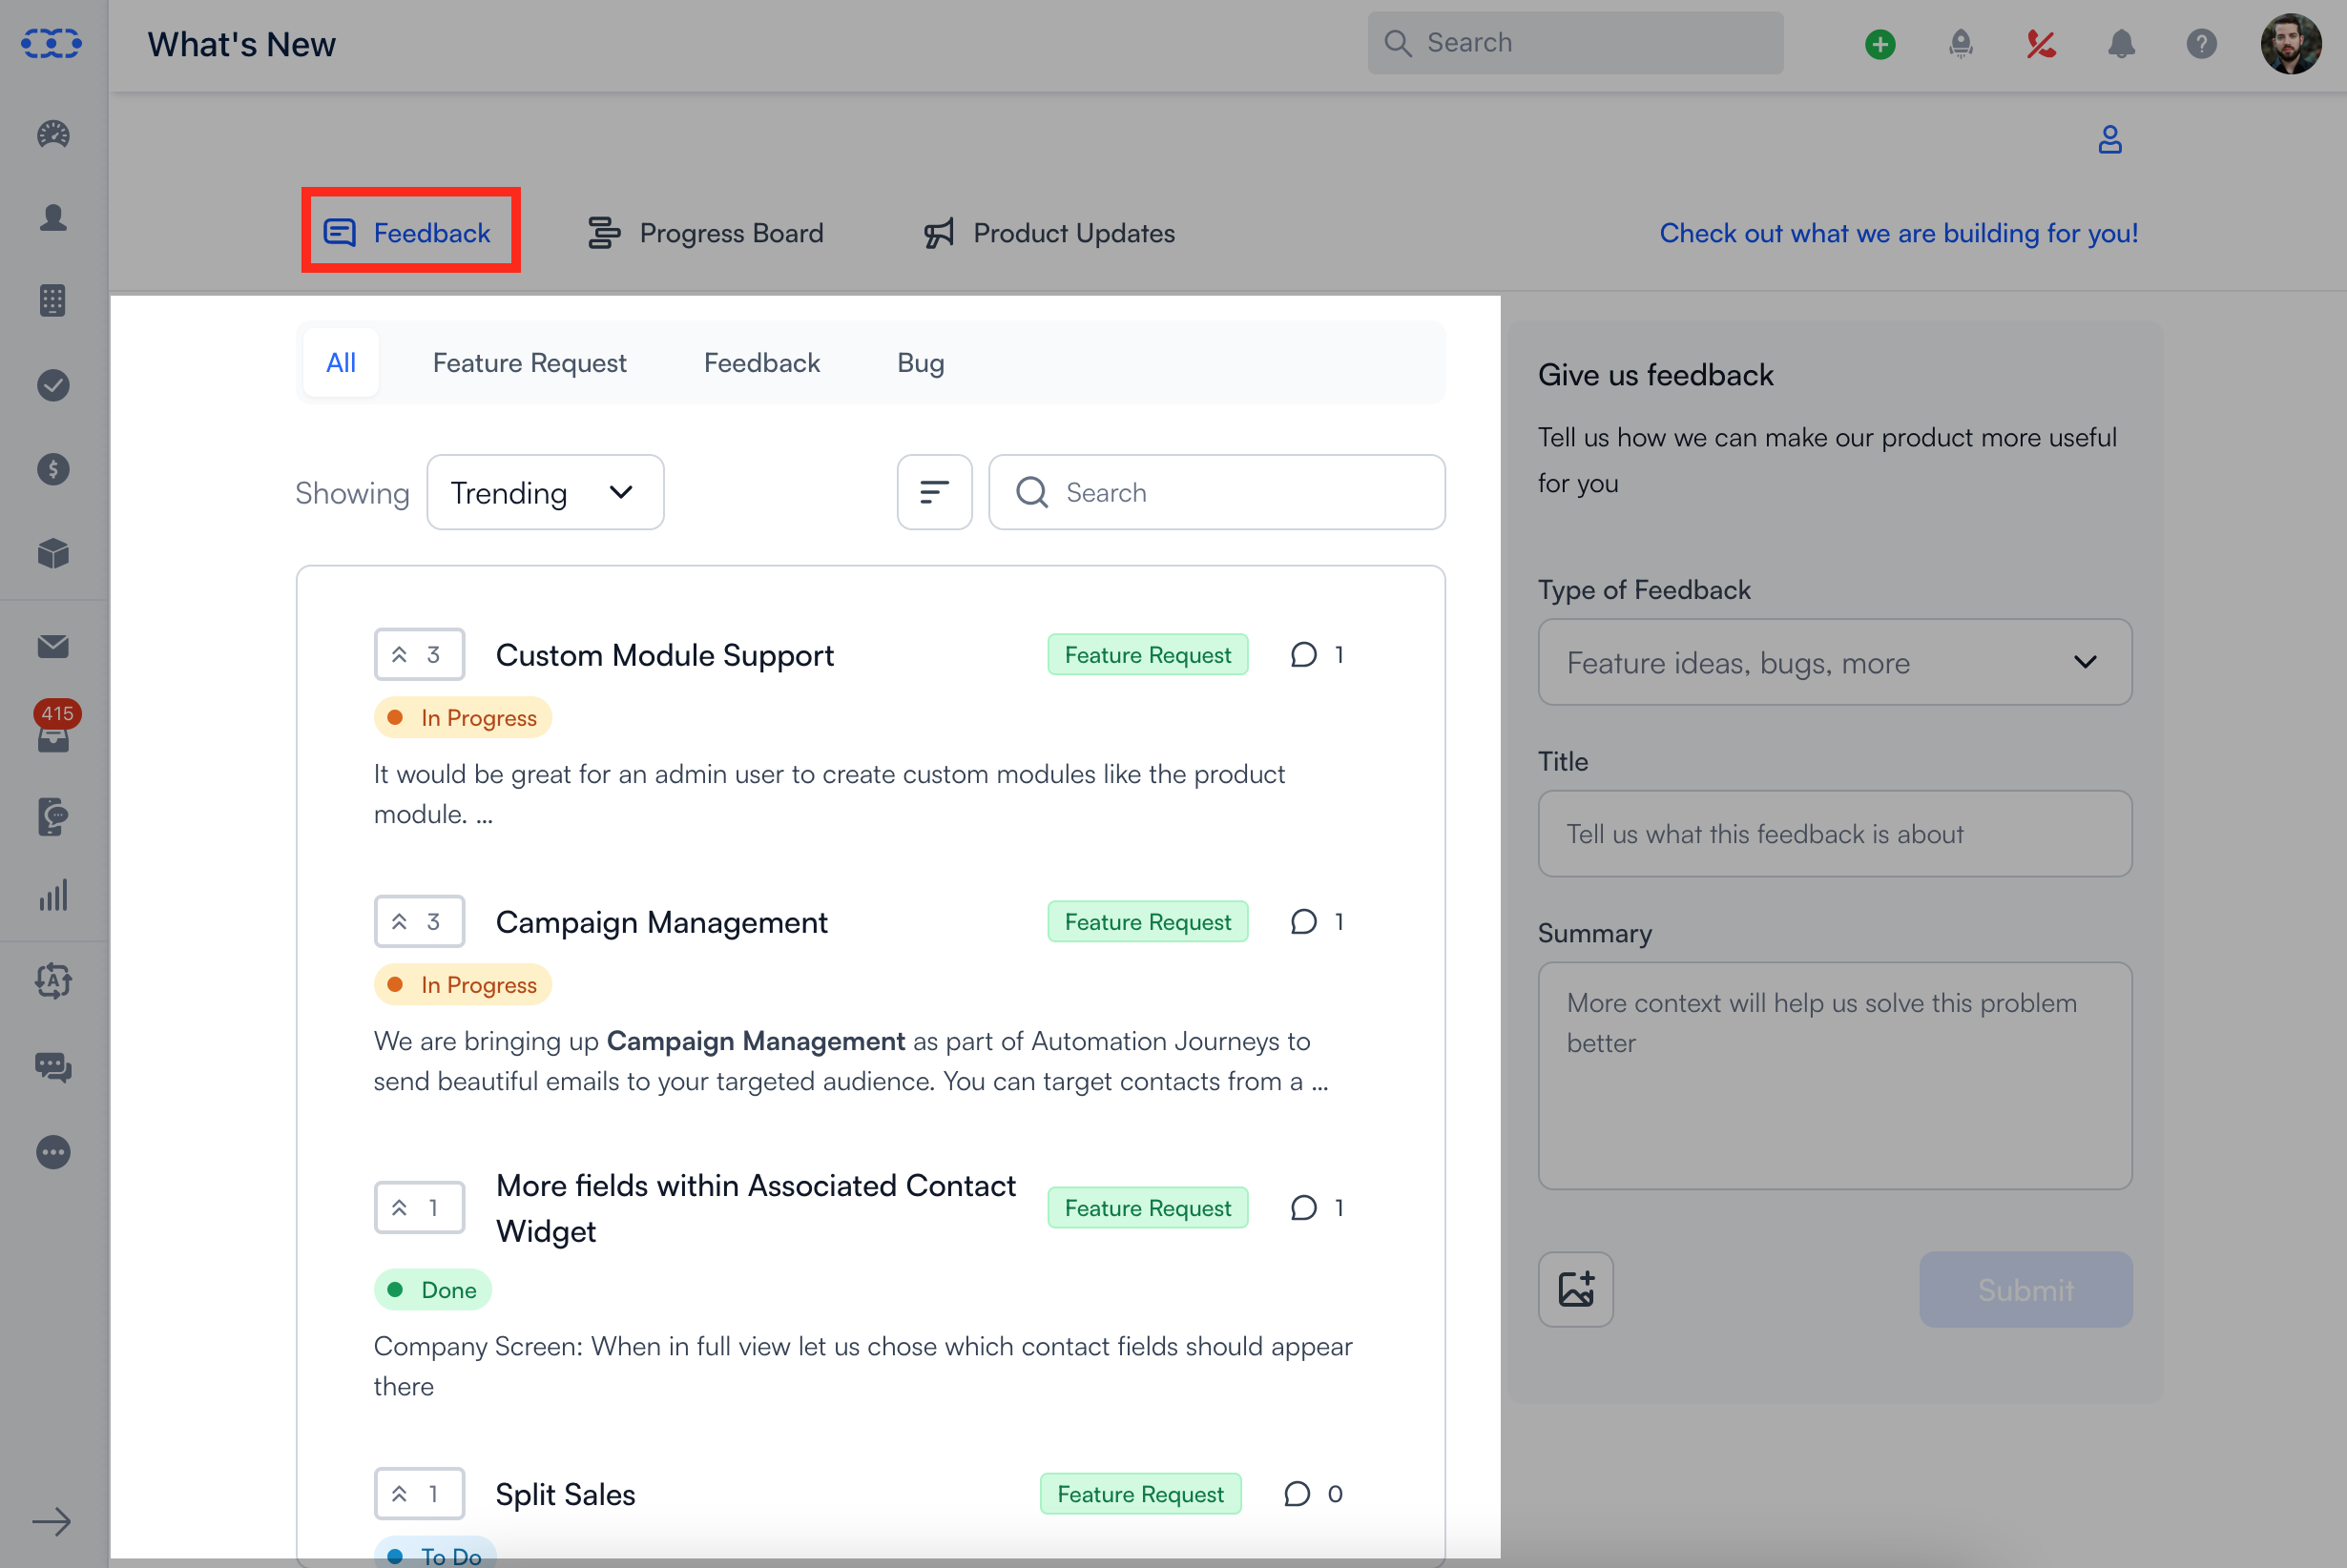Click Feature Request tag on Associated Contact Widget

click(1147, 1207)
